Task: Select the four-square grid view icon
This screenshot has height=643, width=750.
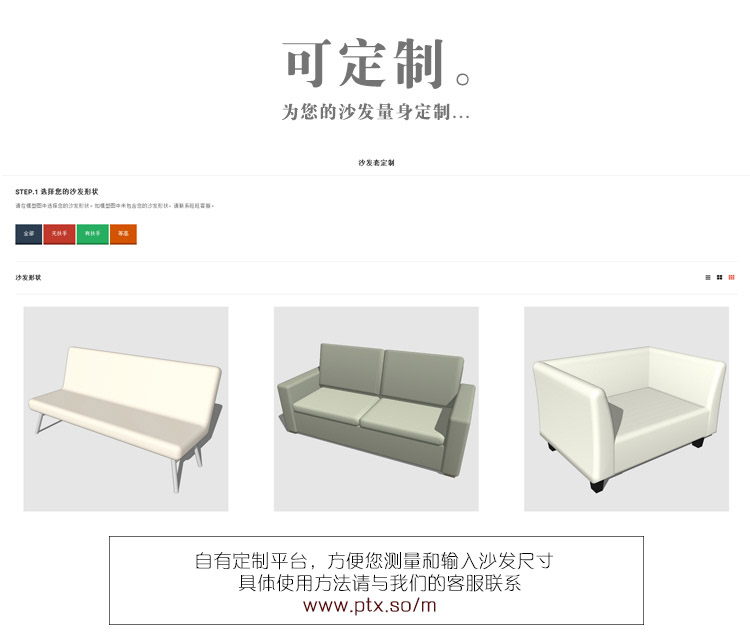Action: click(719, 277)
